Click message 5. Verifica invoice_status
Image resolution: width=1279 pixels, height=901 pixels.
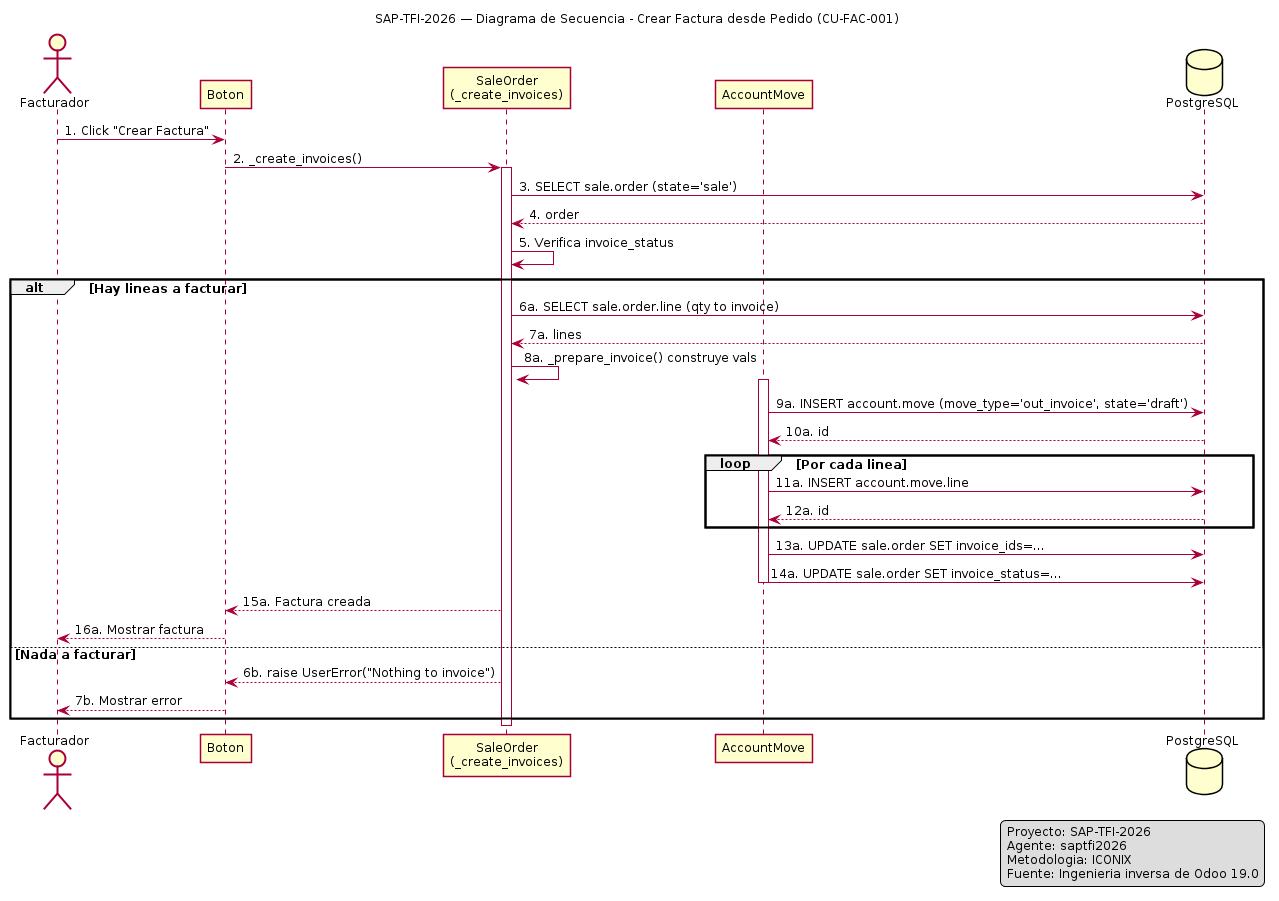596,243
